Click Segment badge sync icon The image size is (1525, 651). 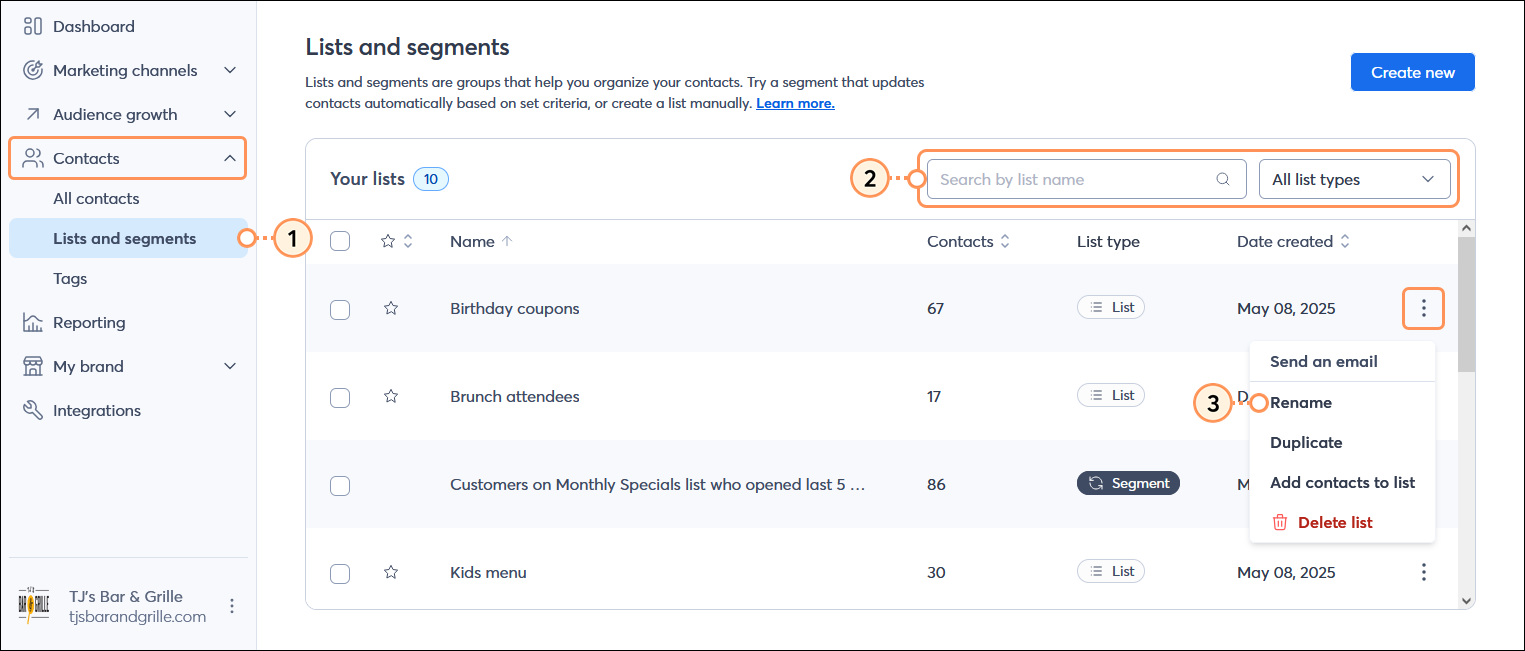click(1096, 483)
